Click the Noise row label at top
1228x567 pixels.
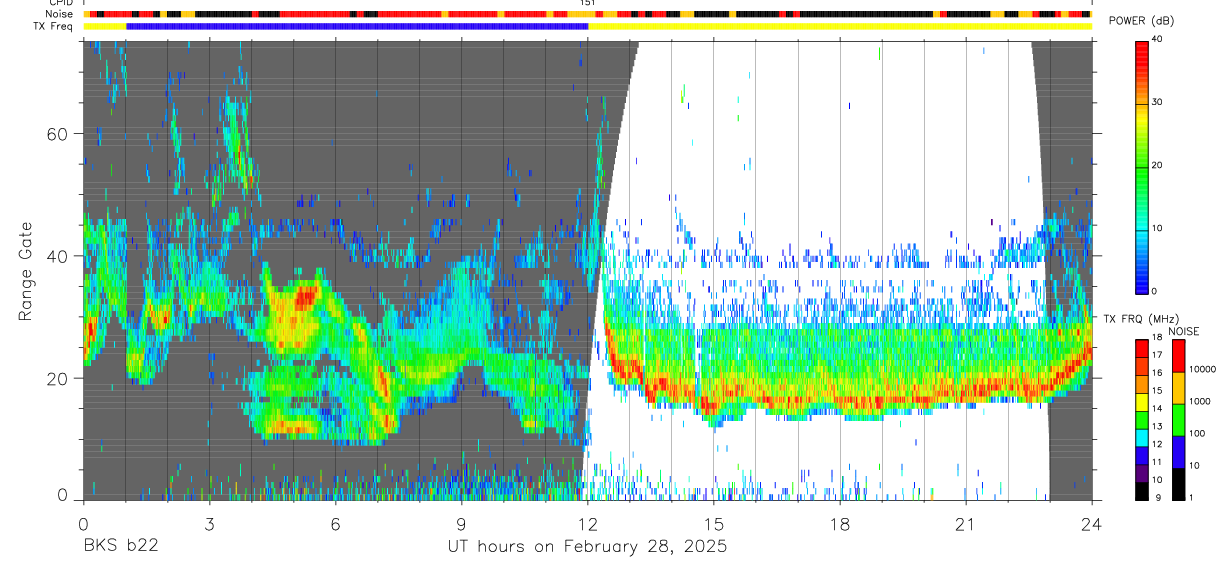61,14
